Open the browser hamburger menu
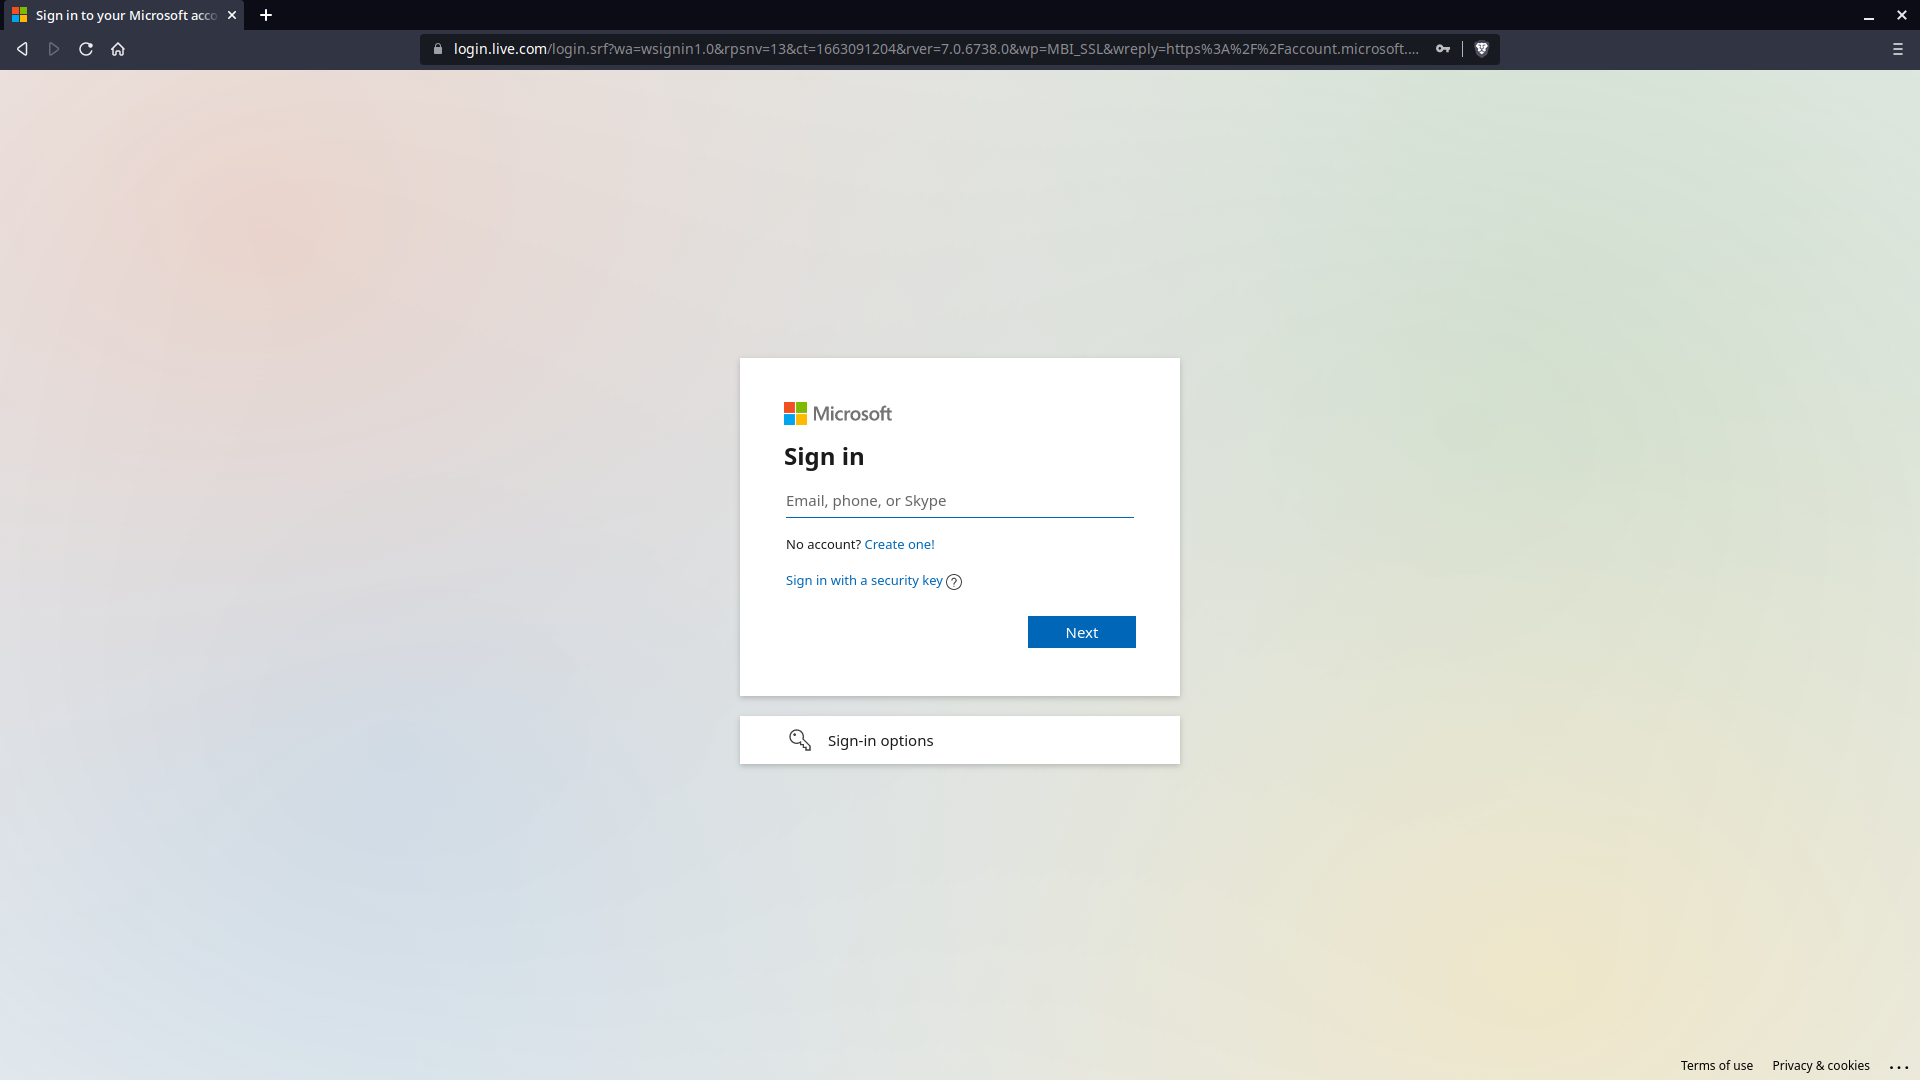This screenshot has width=1920, height=1080. pos(1898,49)
